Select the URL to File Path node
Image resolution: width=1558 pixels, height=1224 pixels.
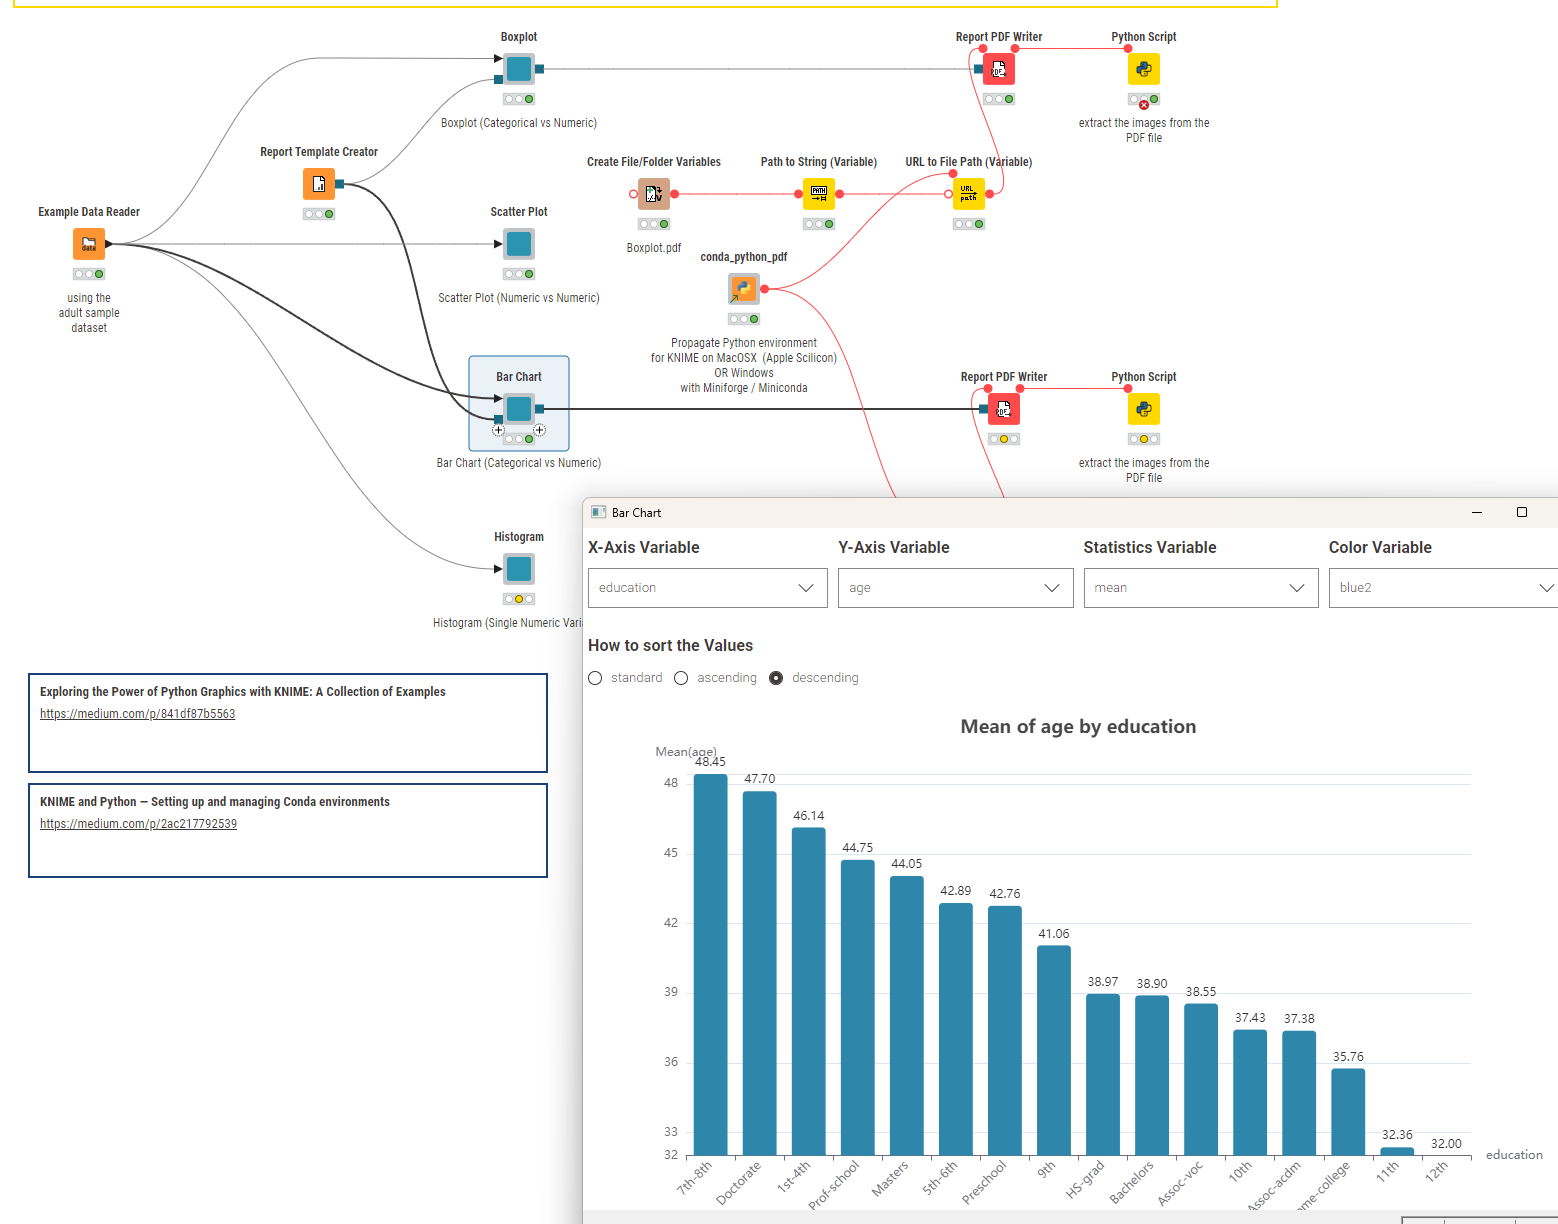coord(968,194)
